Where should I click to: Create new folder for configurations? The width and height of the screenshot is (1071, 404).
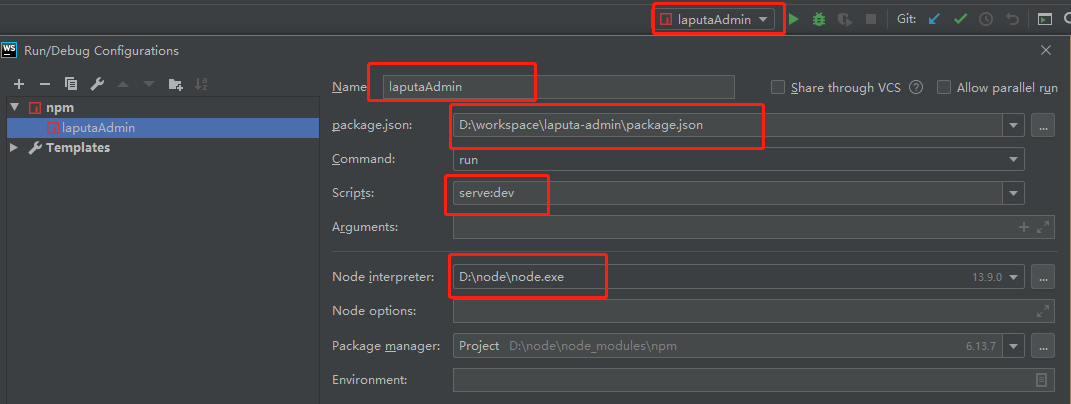176,84
